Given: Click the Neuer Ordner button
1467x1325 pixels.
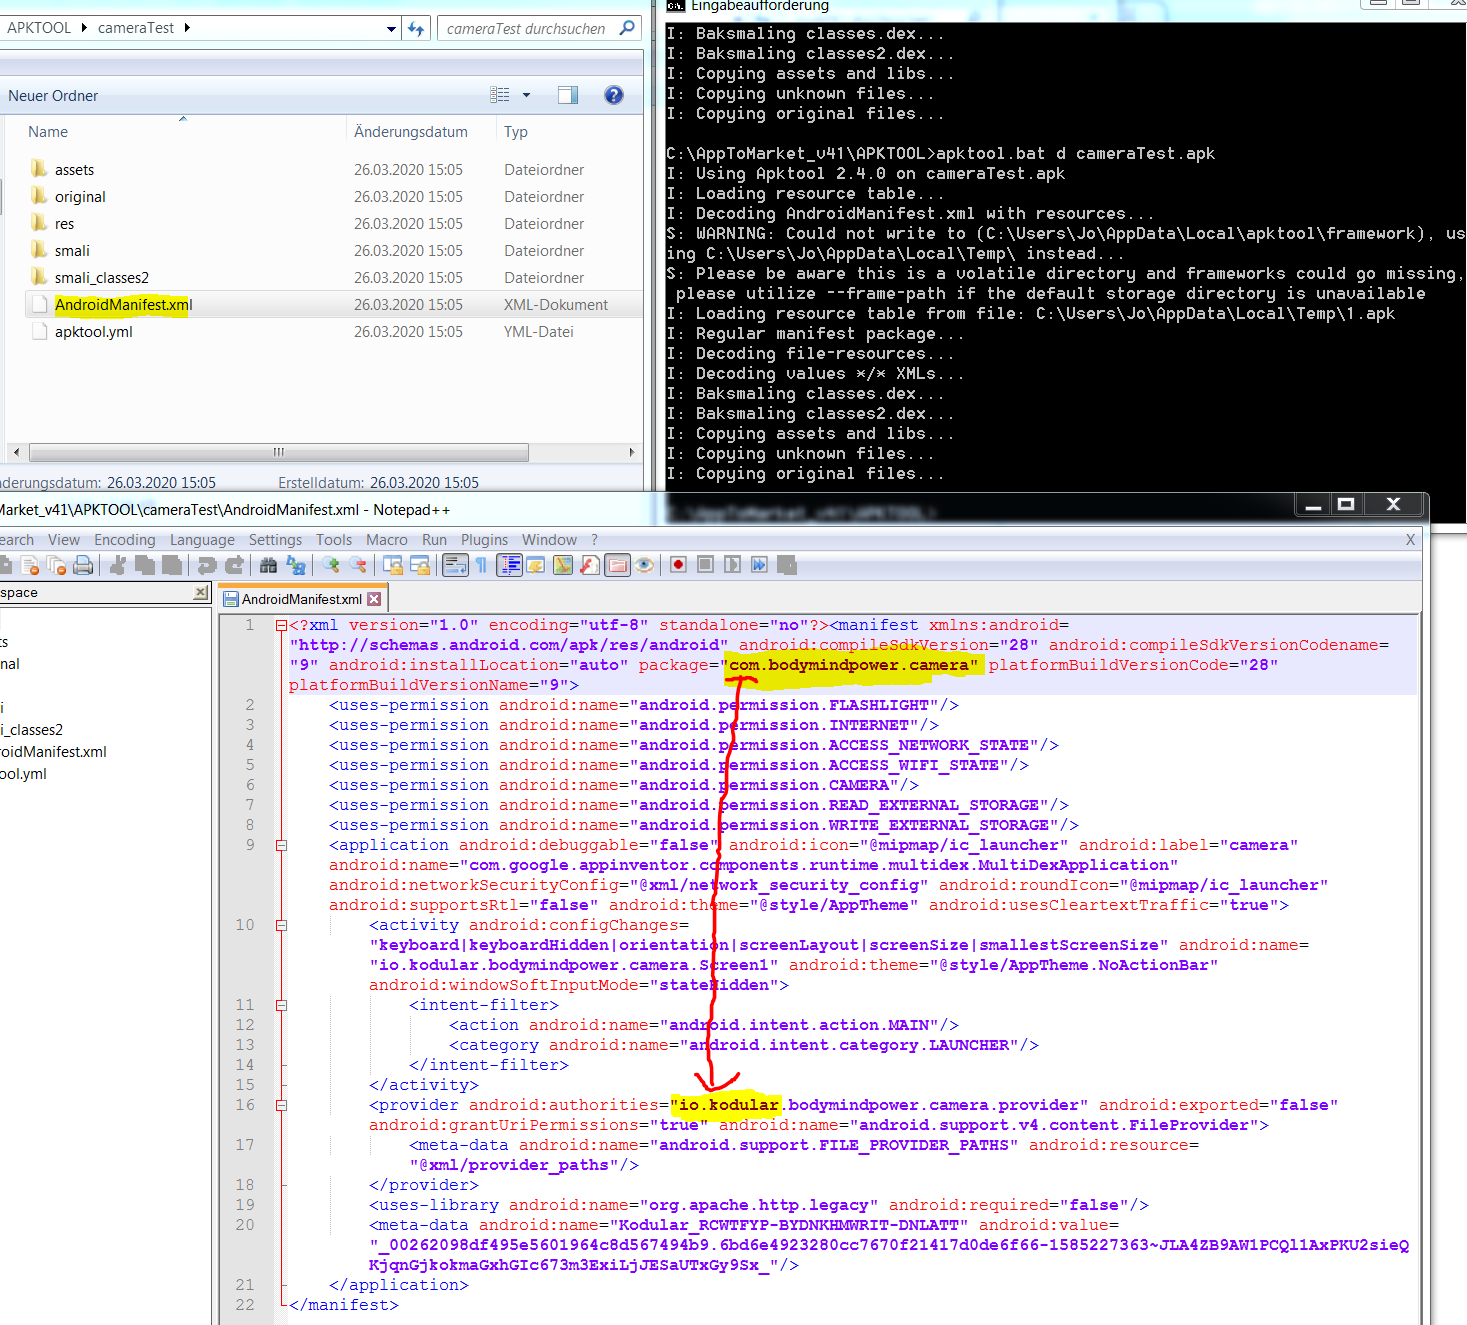Looking at the screenshot, I should (x=53, y=96).
